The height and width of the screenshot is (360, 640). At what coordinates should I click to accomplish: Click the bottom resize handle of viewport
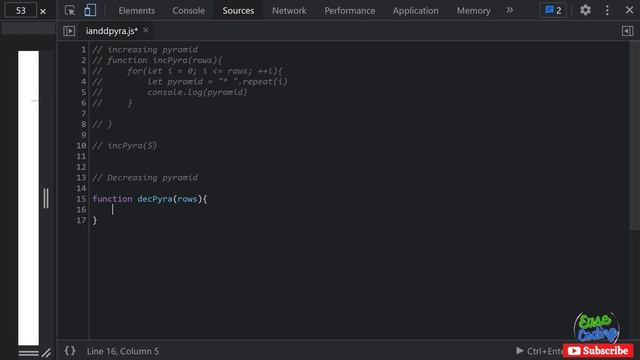pos(28,352)
